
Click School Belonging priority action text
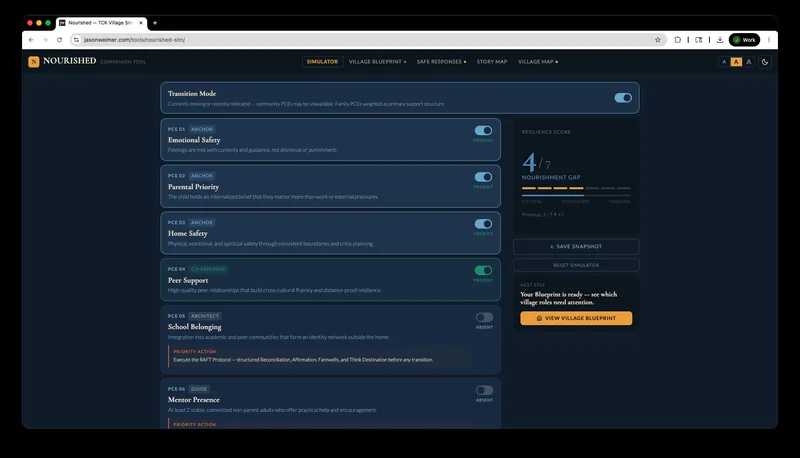tap(303, 360)
